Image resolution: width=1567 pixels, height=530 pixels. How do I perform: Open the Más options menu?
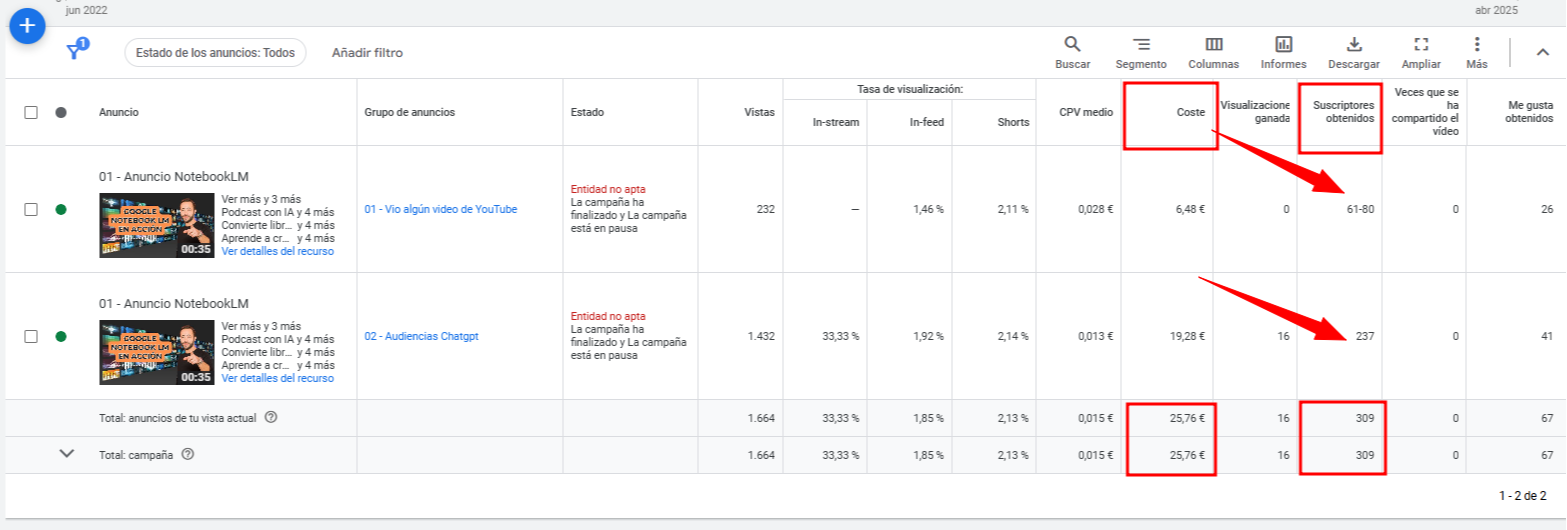(1477, 45)
